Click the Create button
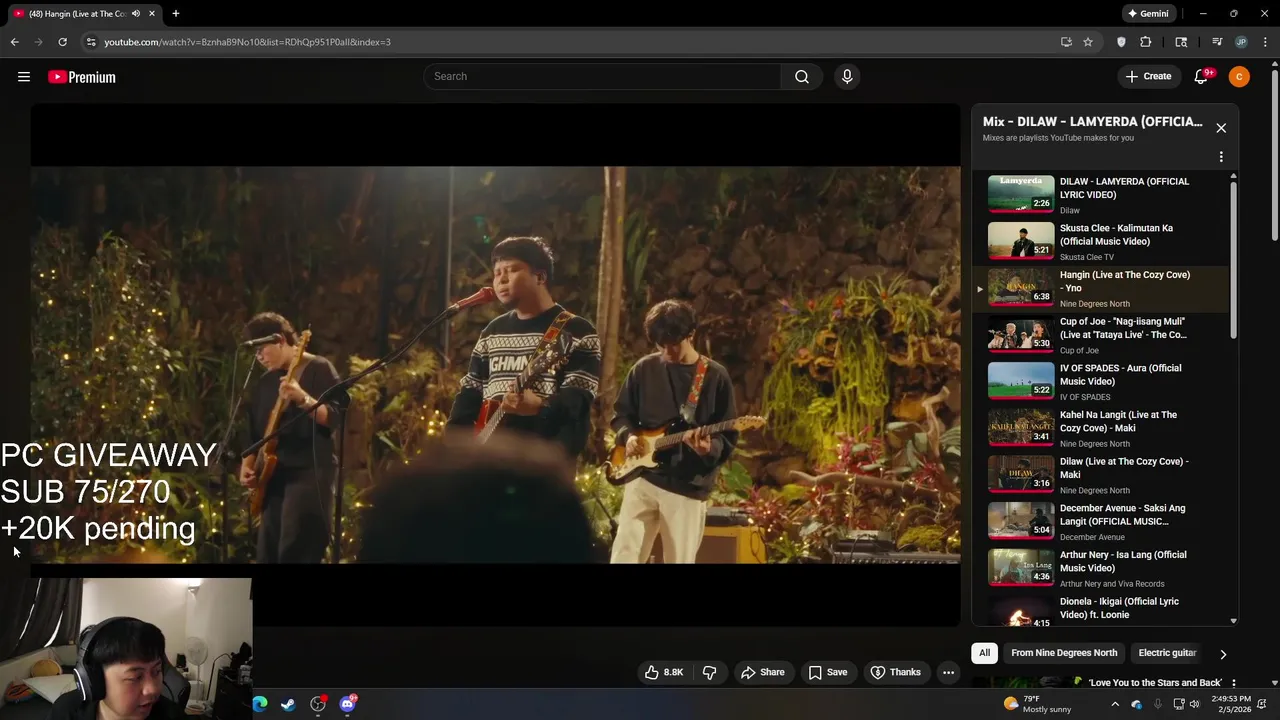The height and width of the screenshot is (720, 1280). coord(1148,77)
